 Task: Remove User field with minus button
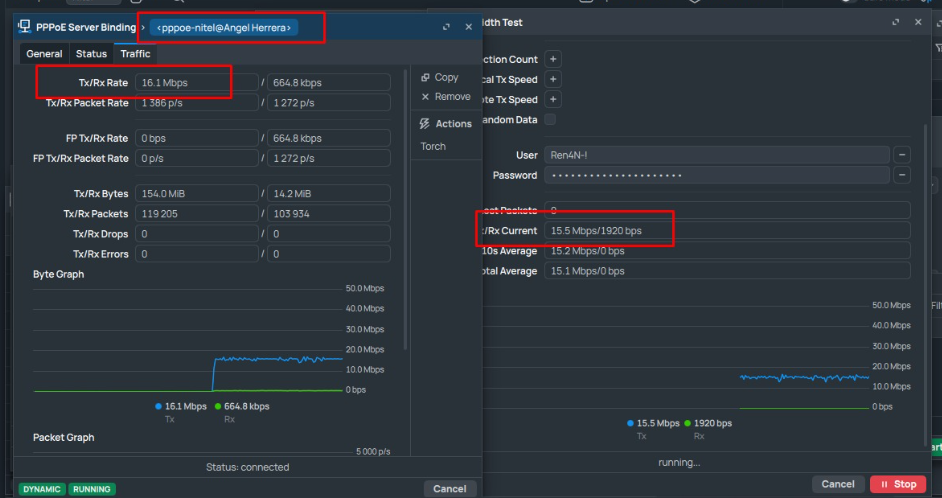pos(902,155)
